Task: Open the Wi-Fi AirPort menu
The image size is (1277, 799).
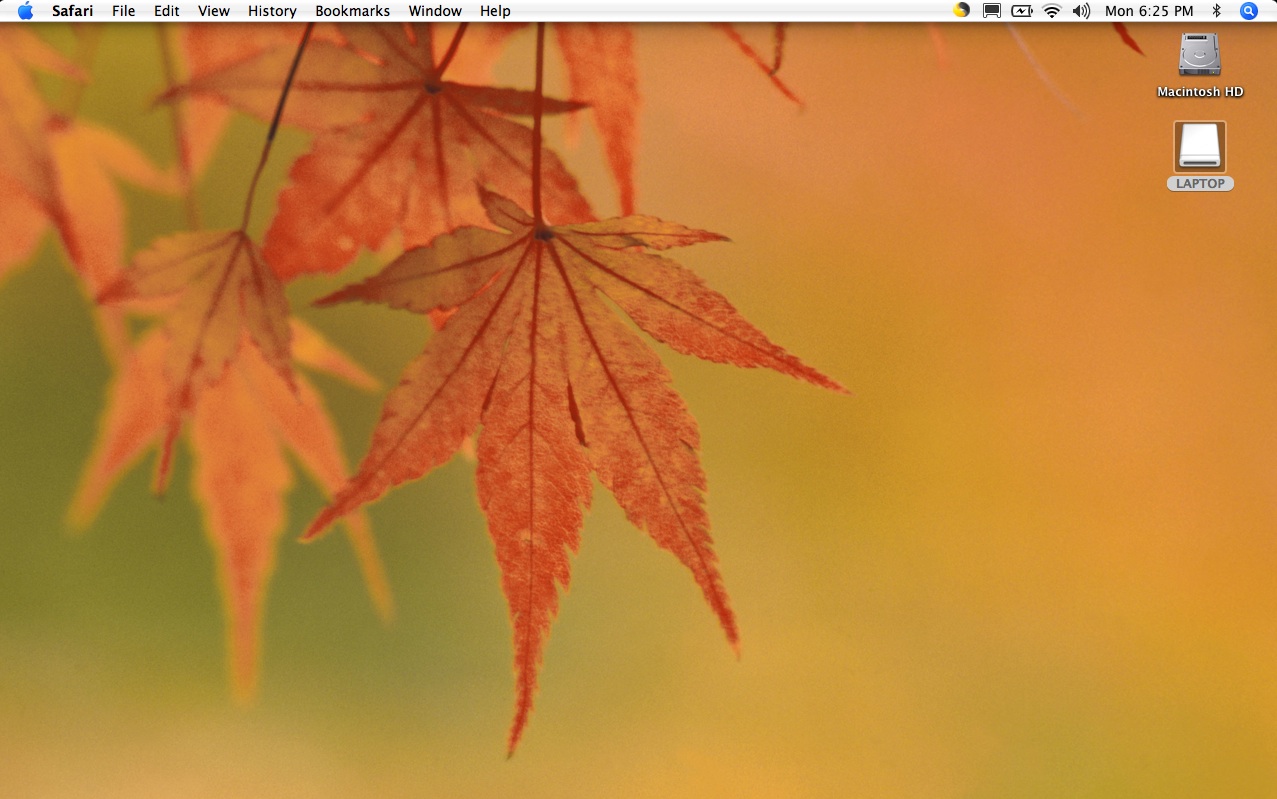Action: (1051, 11)
